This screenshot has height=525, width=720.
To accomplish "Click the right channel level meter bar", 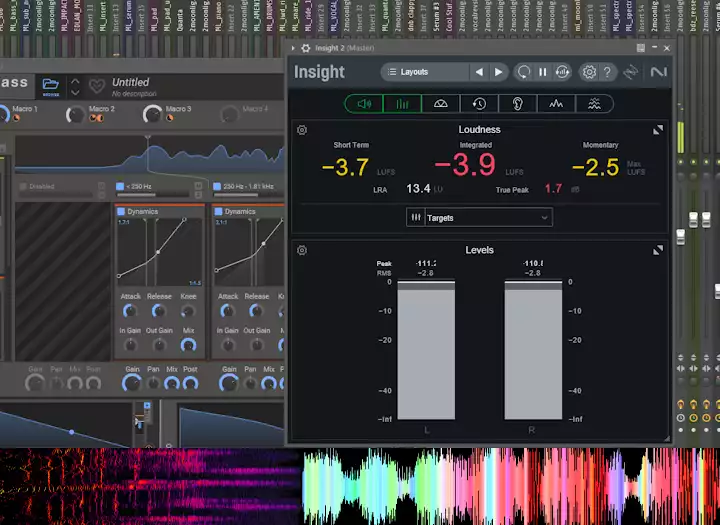I will (x=533, y=350).
